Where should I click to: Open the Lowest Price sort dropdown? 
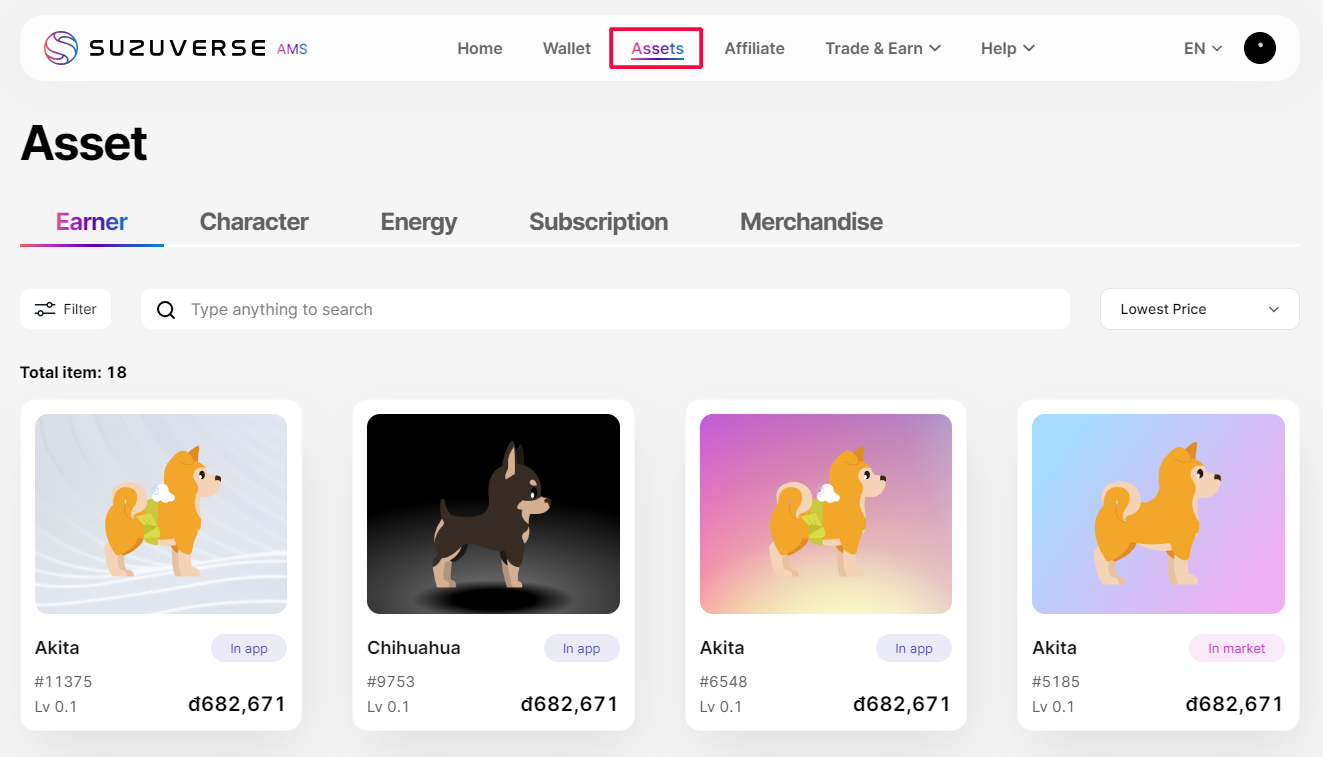tap(1199, 309)
